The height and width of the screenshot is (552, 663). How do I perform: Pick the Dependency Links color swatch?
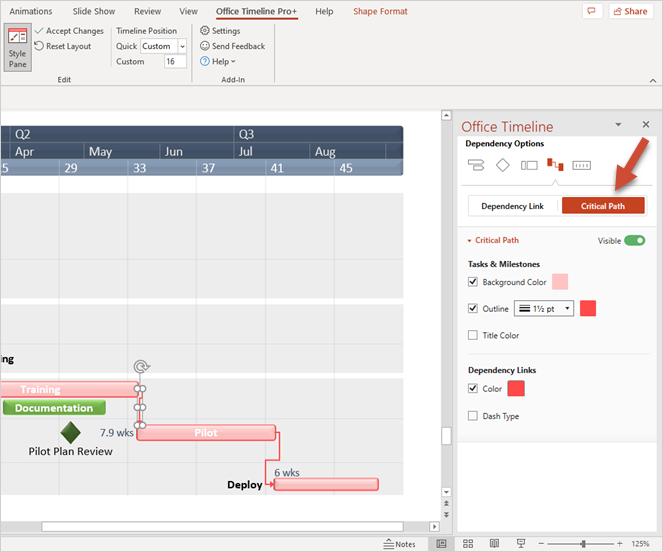(x=516, y=389)
